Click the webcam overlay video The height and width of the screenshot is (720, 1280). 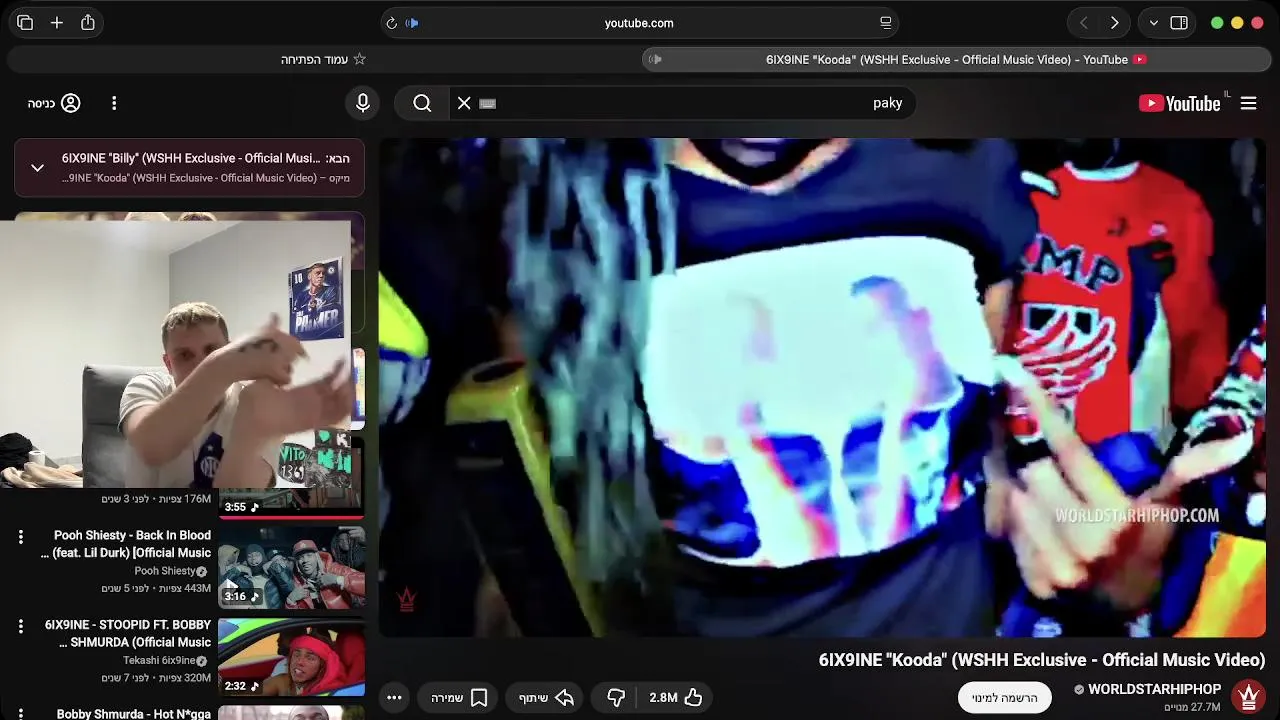176,354
